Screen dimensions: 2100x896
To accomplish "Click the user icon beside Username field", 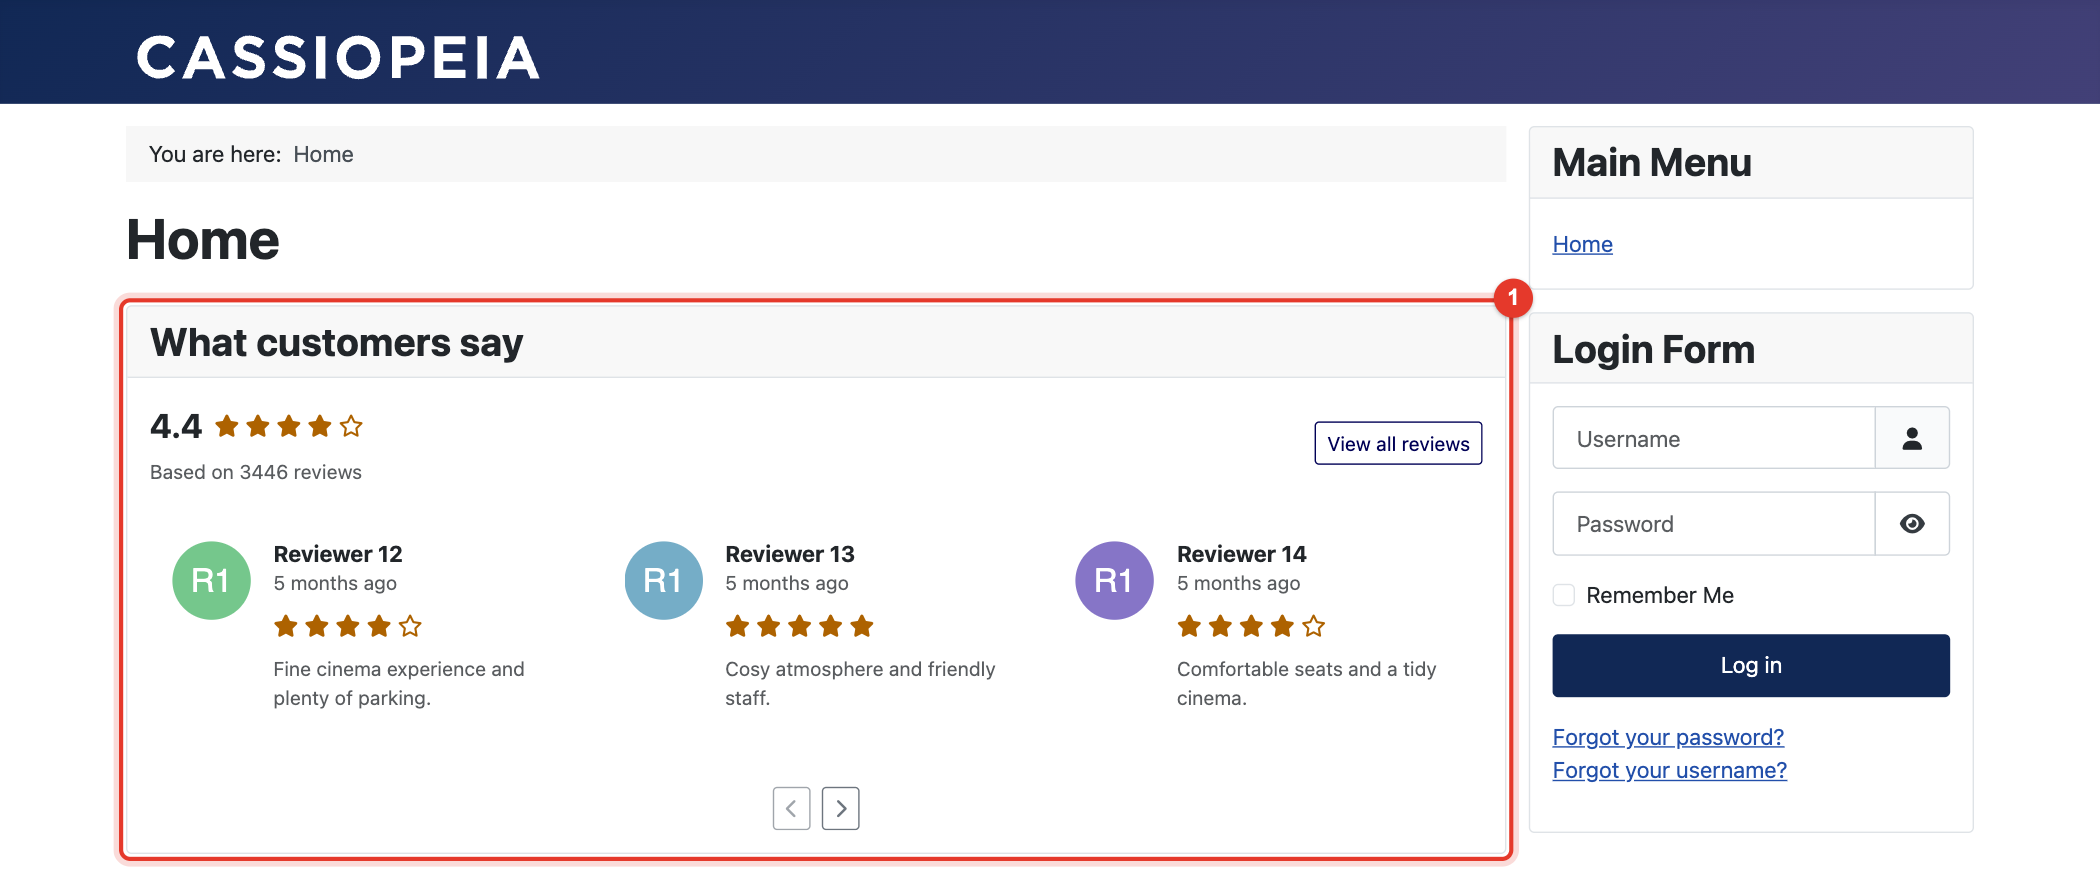I will (1912, 438).
